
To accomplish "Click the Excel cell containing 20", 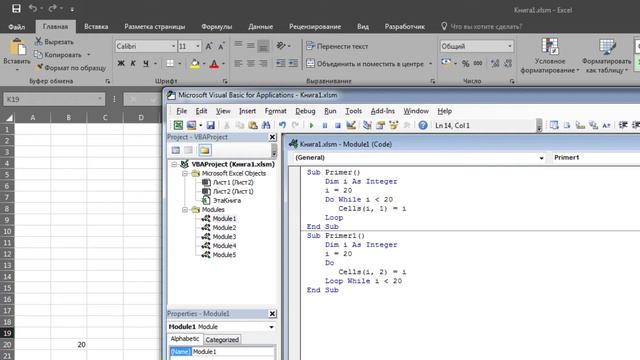I will 69,344.
